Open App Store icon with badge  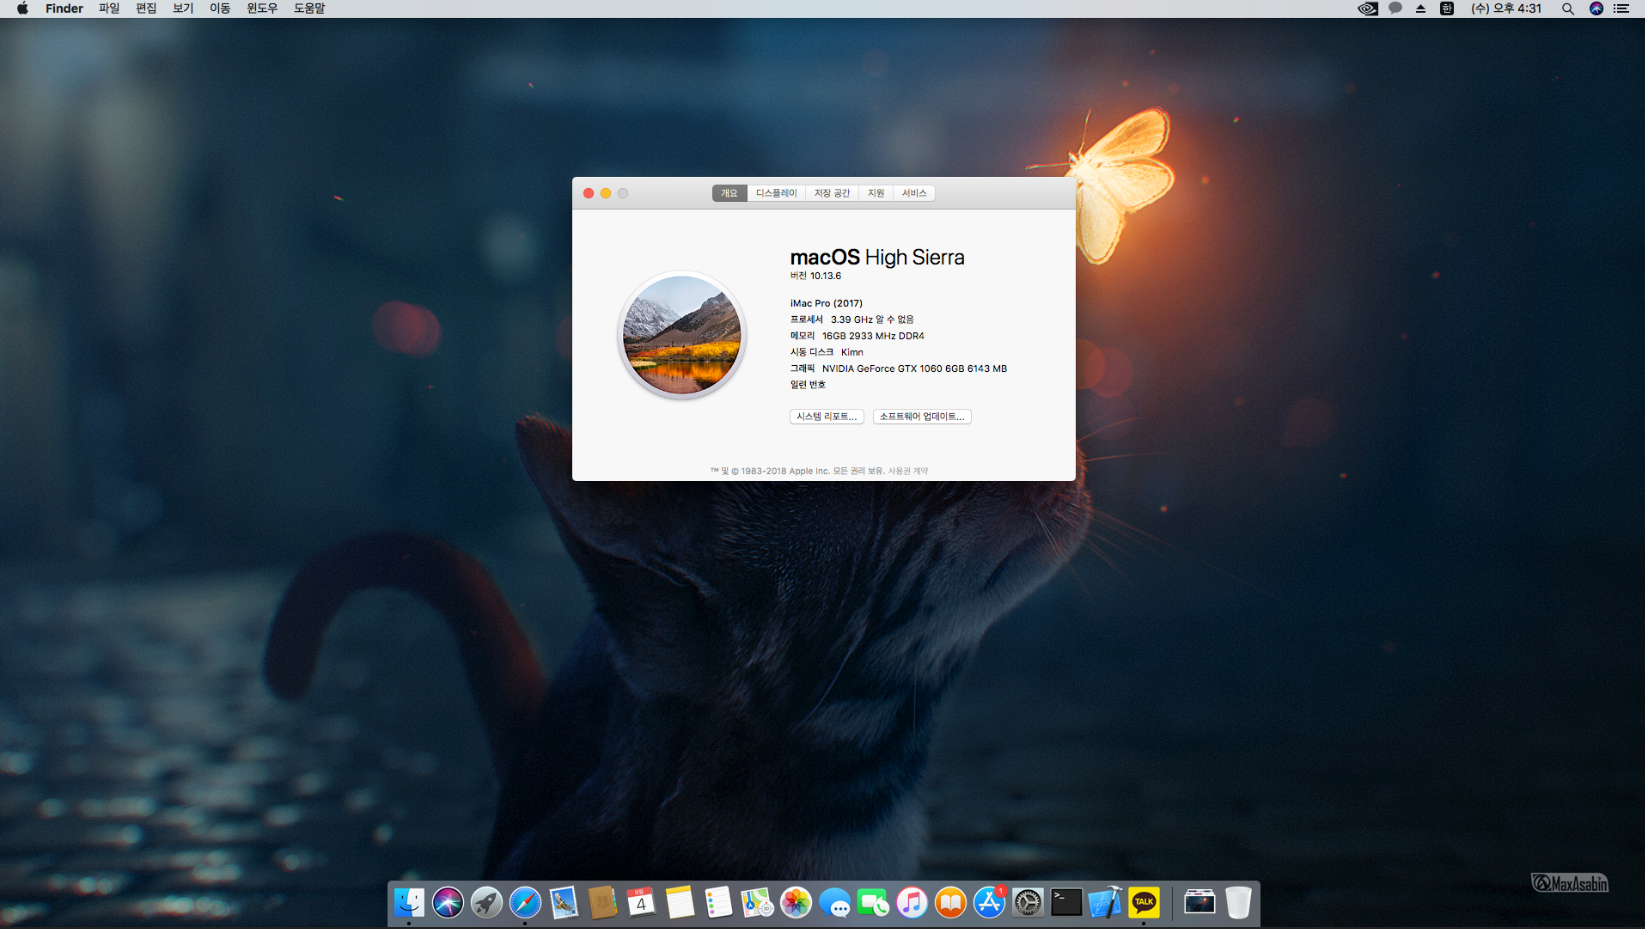(x=989, y=903)
